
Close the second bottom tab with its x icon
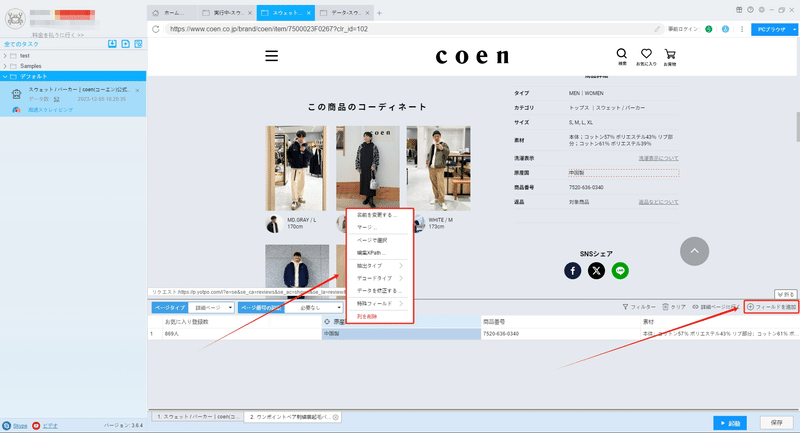(x=336, y=417)
